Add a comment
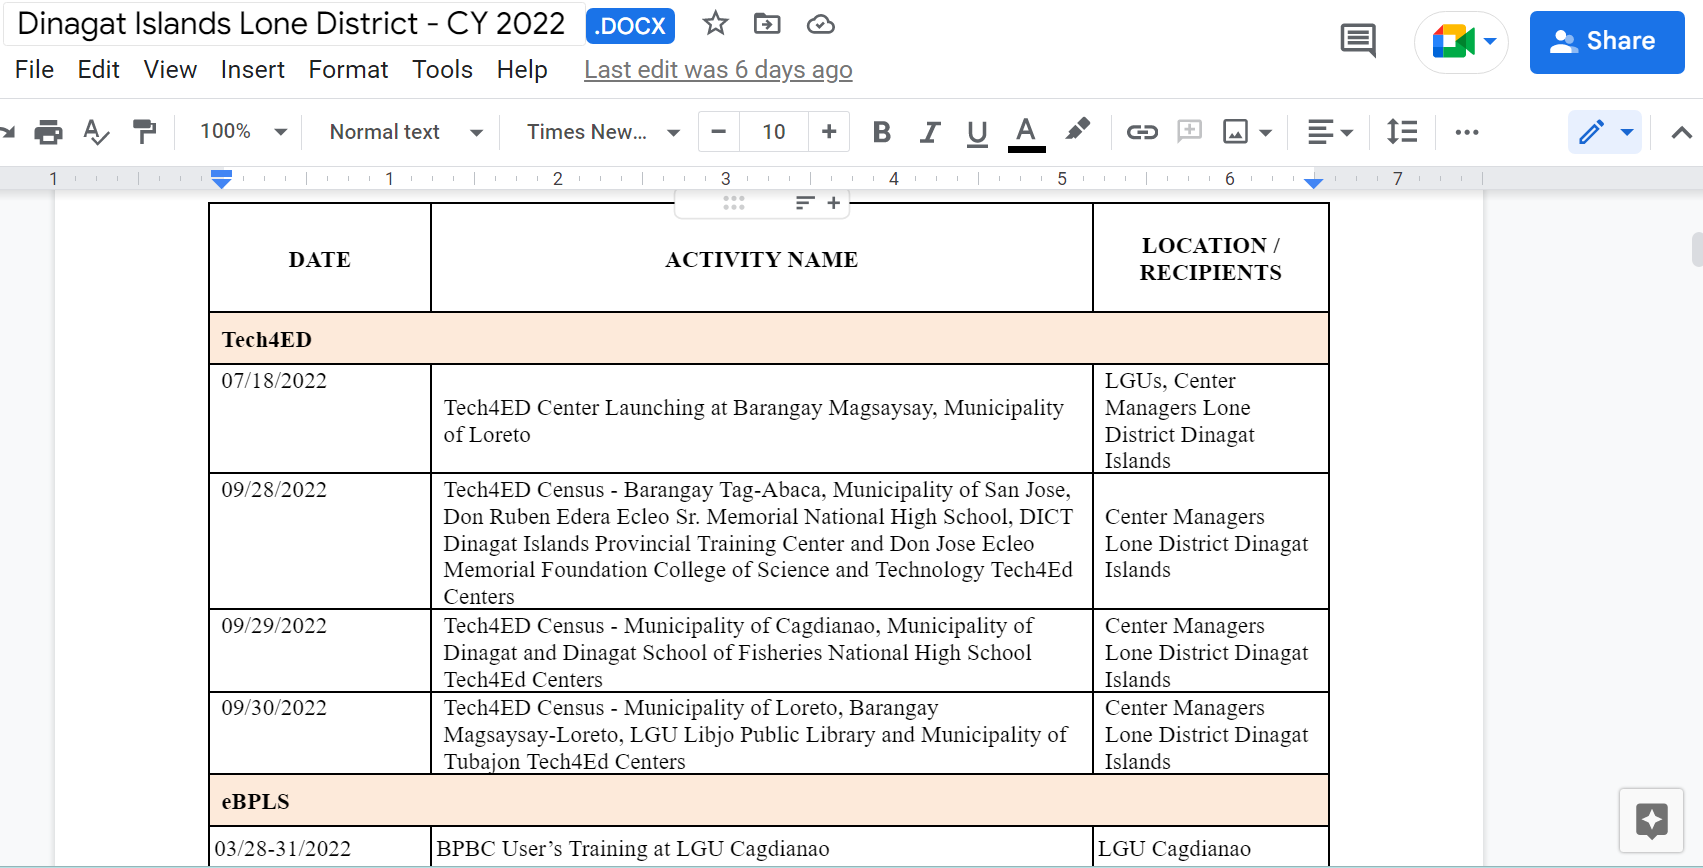Viewport: 1703px width, 868px height. [x=1190, y=131]
